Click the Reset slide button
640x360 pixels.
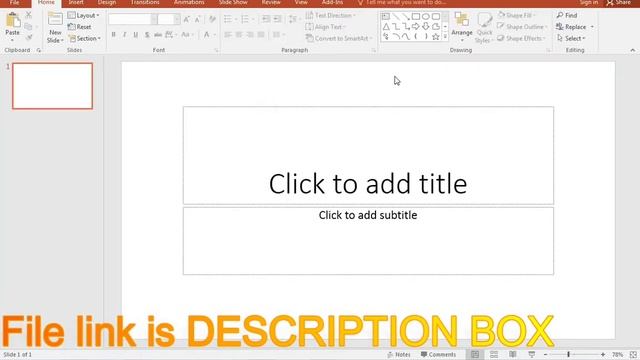coord(80,27)
